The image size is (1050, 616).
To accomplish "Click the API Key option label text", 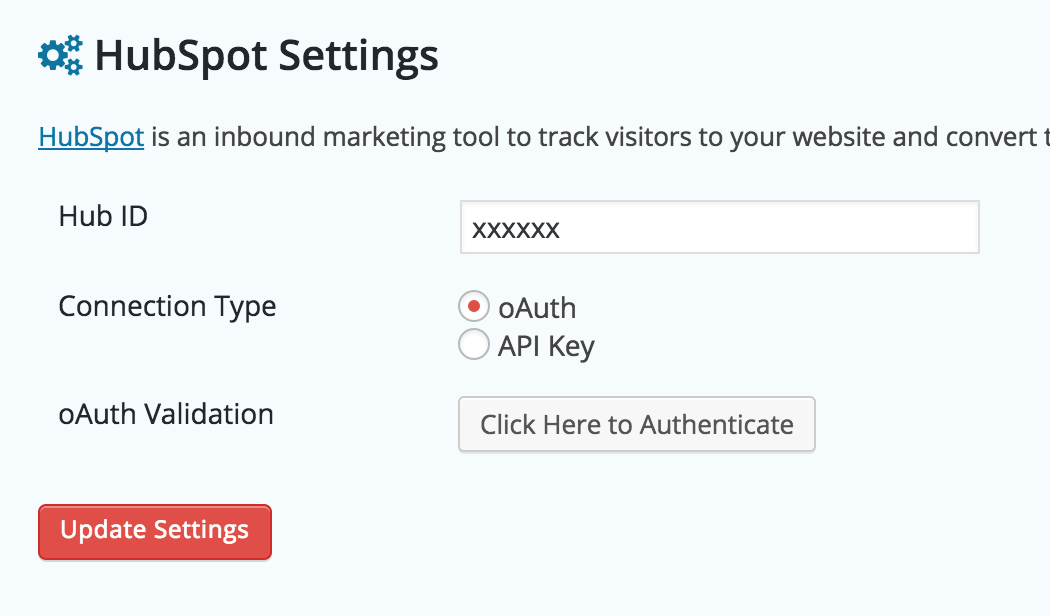I will (x=546, y=346).
